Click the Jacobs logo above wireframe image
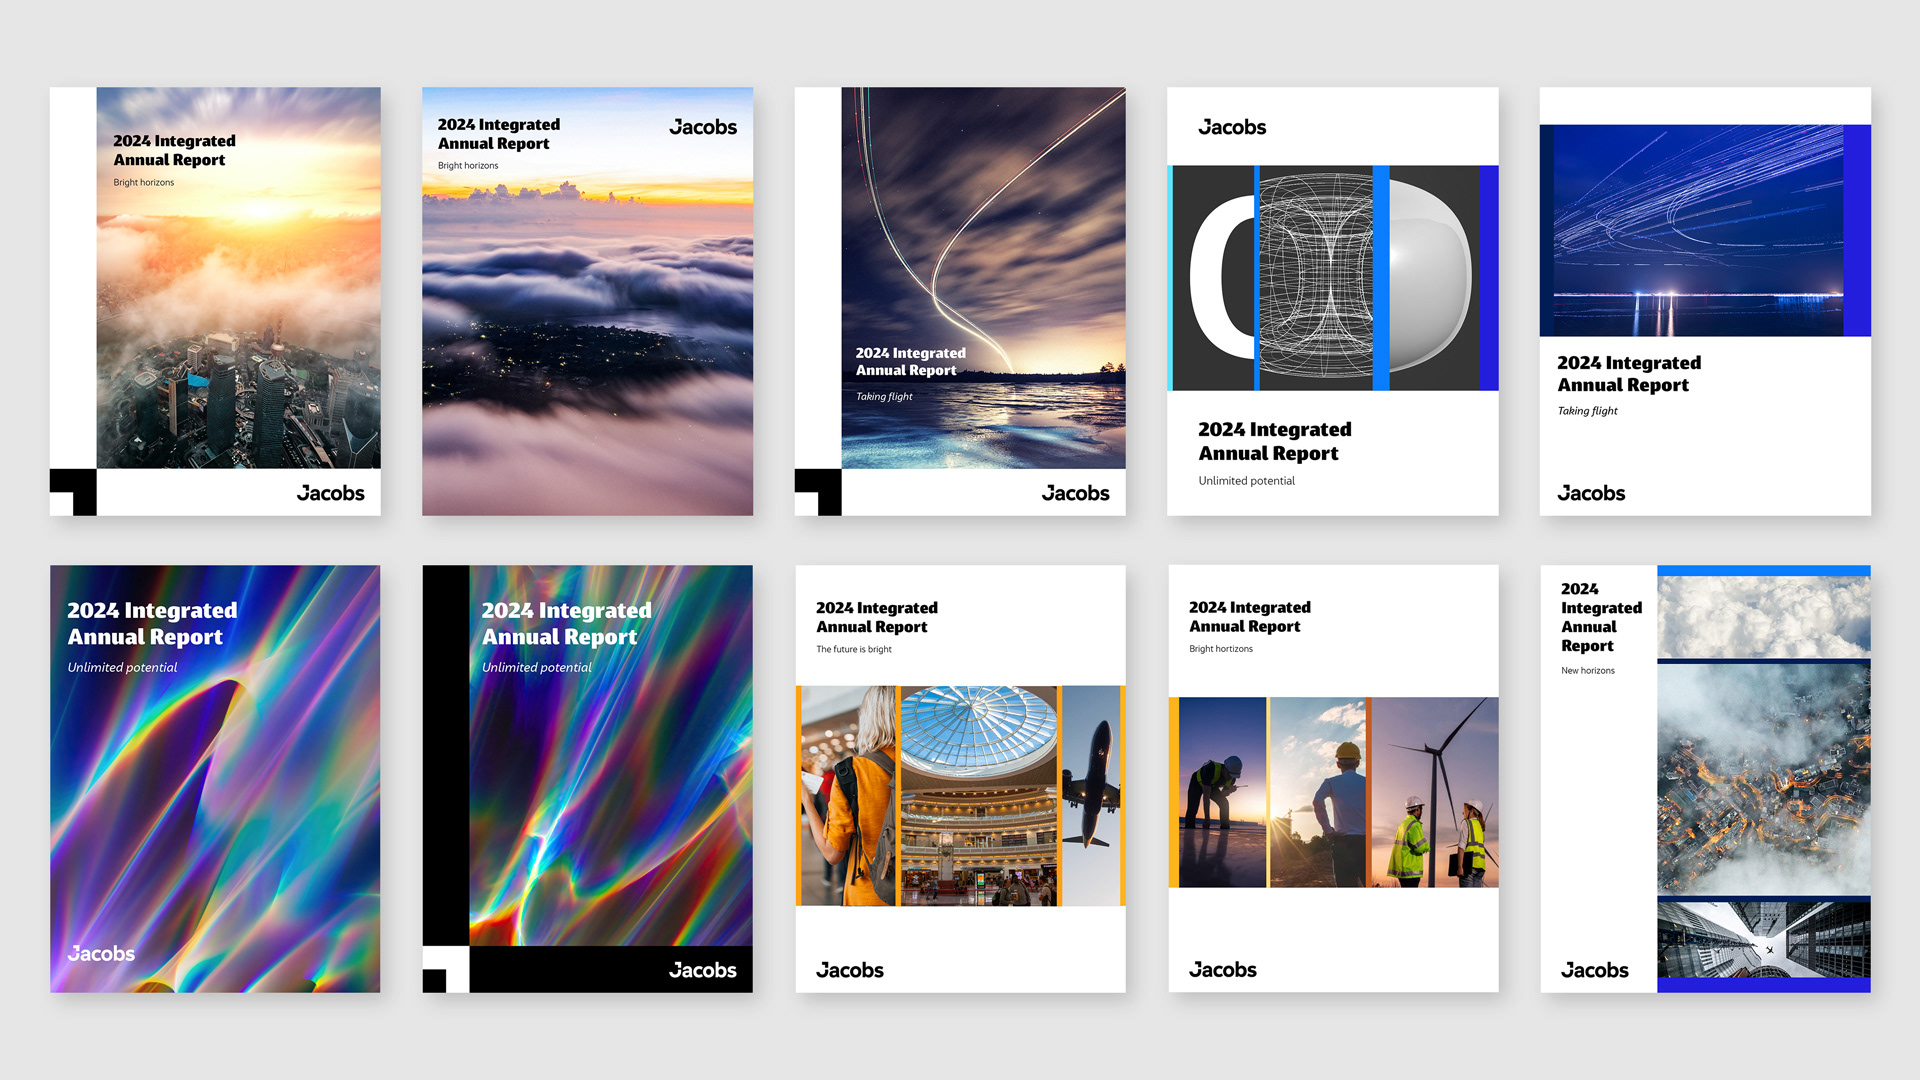Viewport: 1920px width, 1080px height. pyautogui.click(x=1232, y=127)
